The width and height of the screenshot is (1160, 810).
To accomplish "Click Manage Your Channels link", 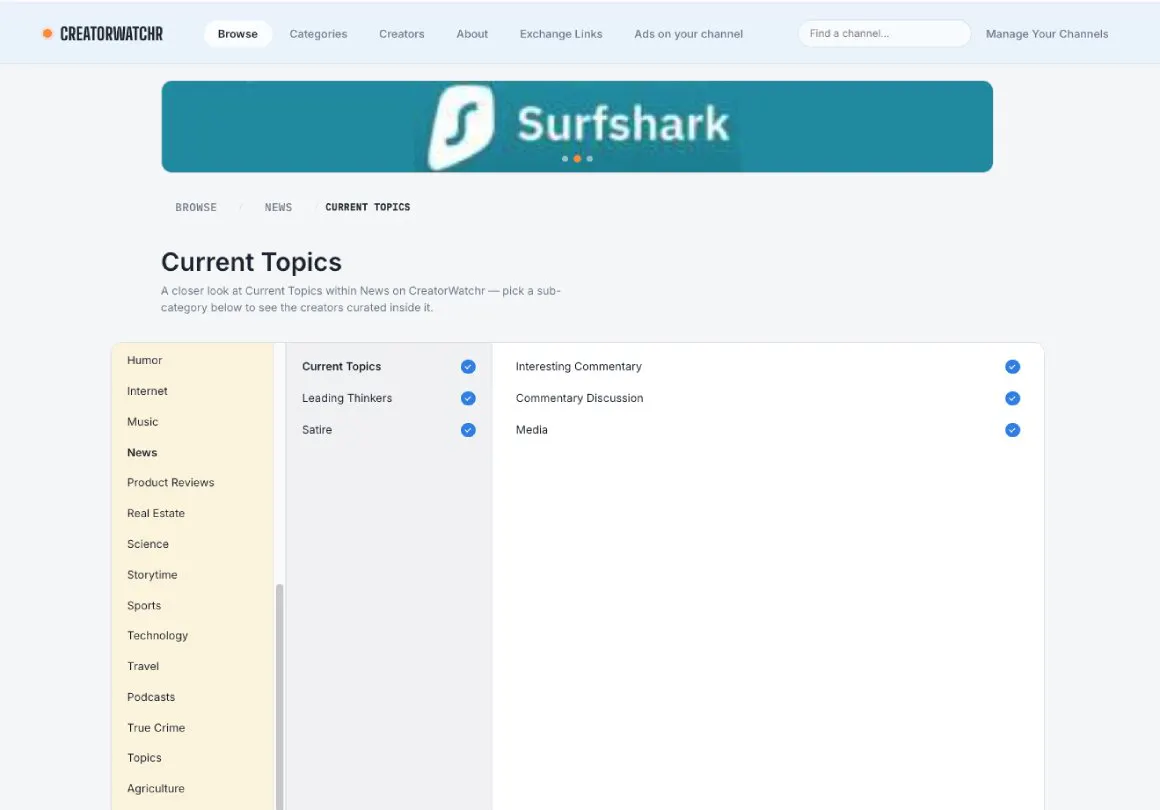I will [x=1047, y=34].
